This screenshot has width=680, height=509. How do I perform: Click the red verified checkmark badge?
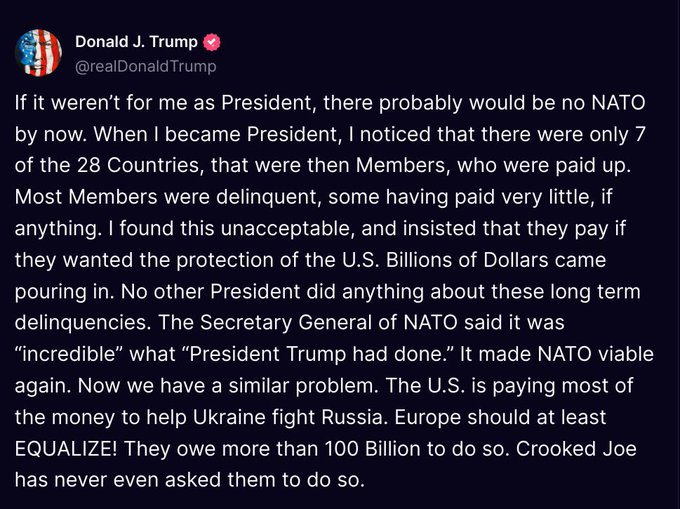(212, 42)
